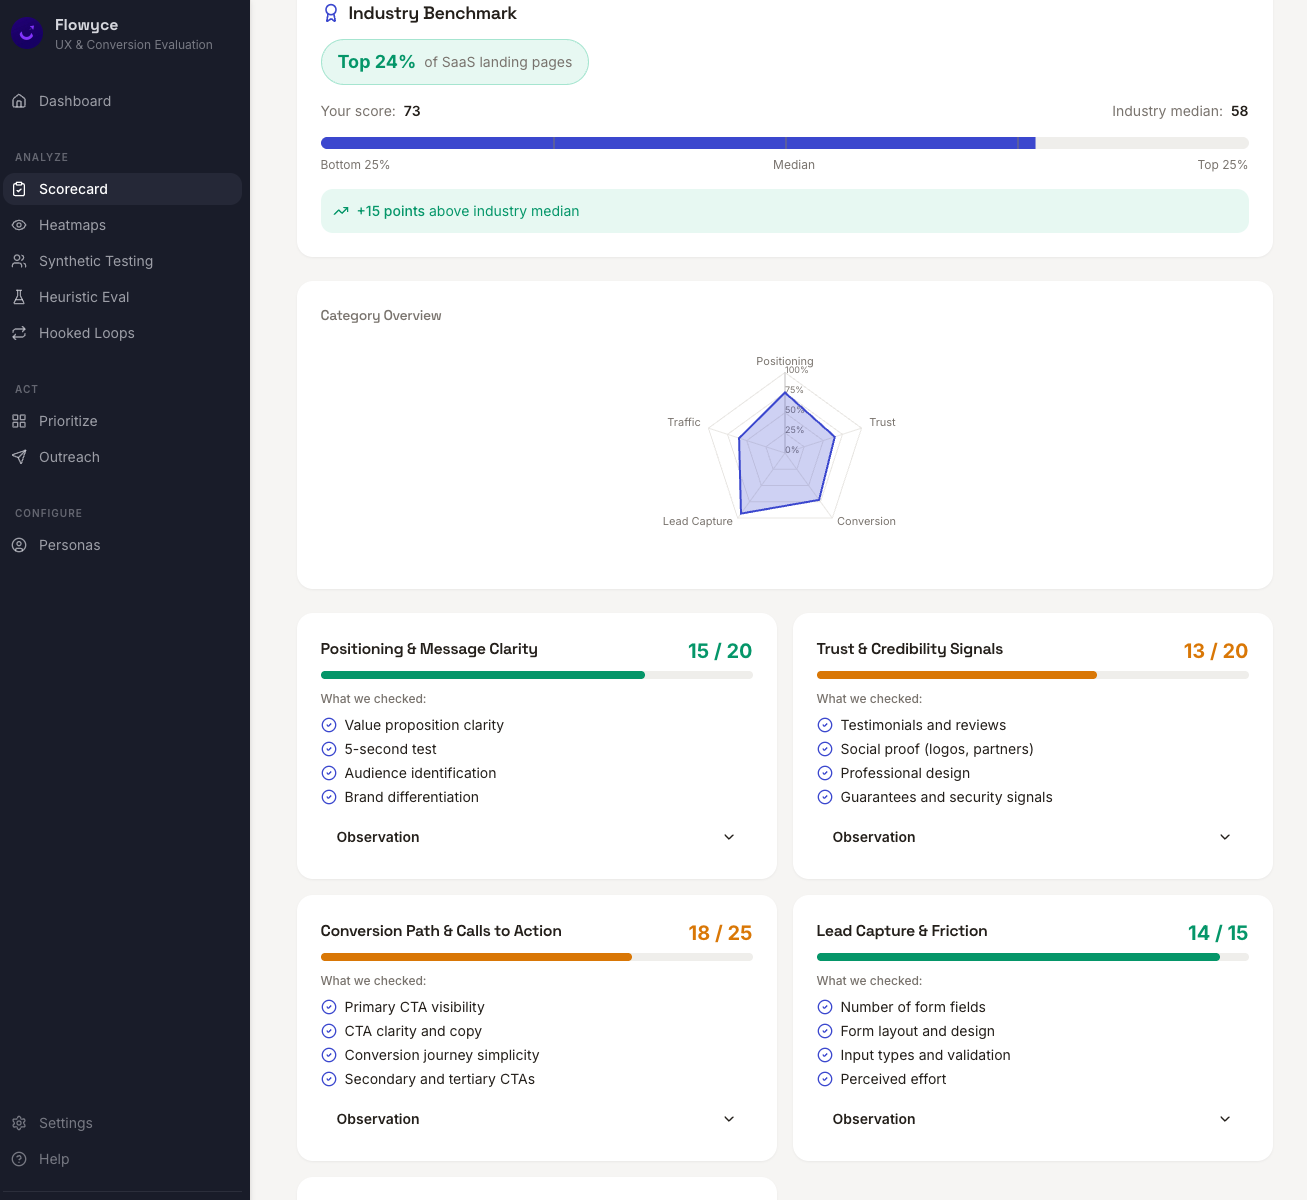Click the "+15 points above industry median" banner
Viewport: 1307px width, 1200px height.
click(785, 211)
